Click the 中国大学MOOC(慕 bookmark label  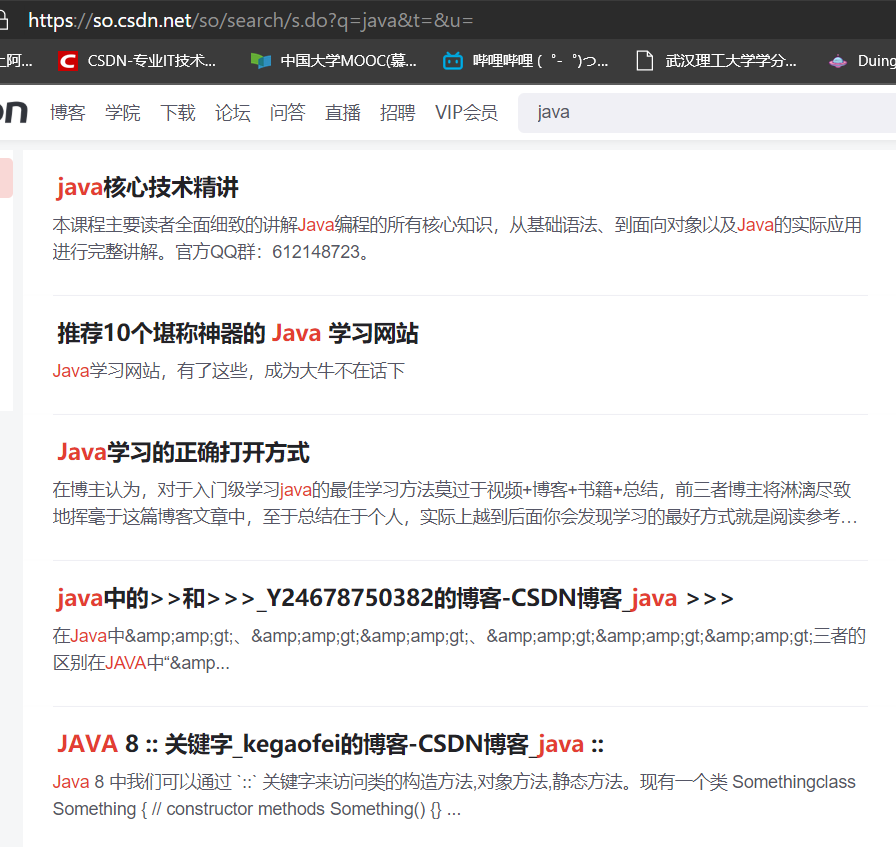349,61
